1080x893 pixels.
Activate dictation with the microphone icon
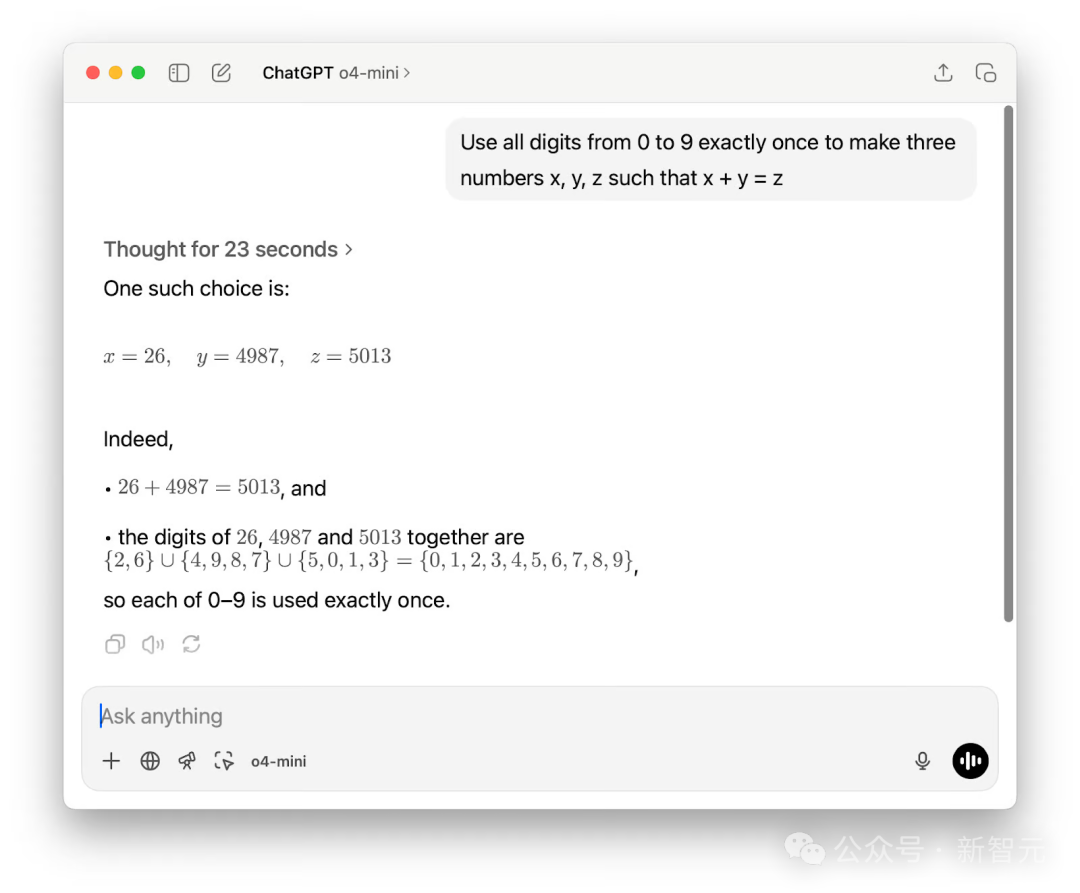pyautogui.click(x=921, y=761)
